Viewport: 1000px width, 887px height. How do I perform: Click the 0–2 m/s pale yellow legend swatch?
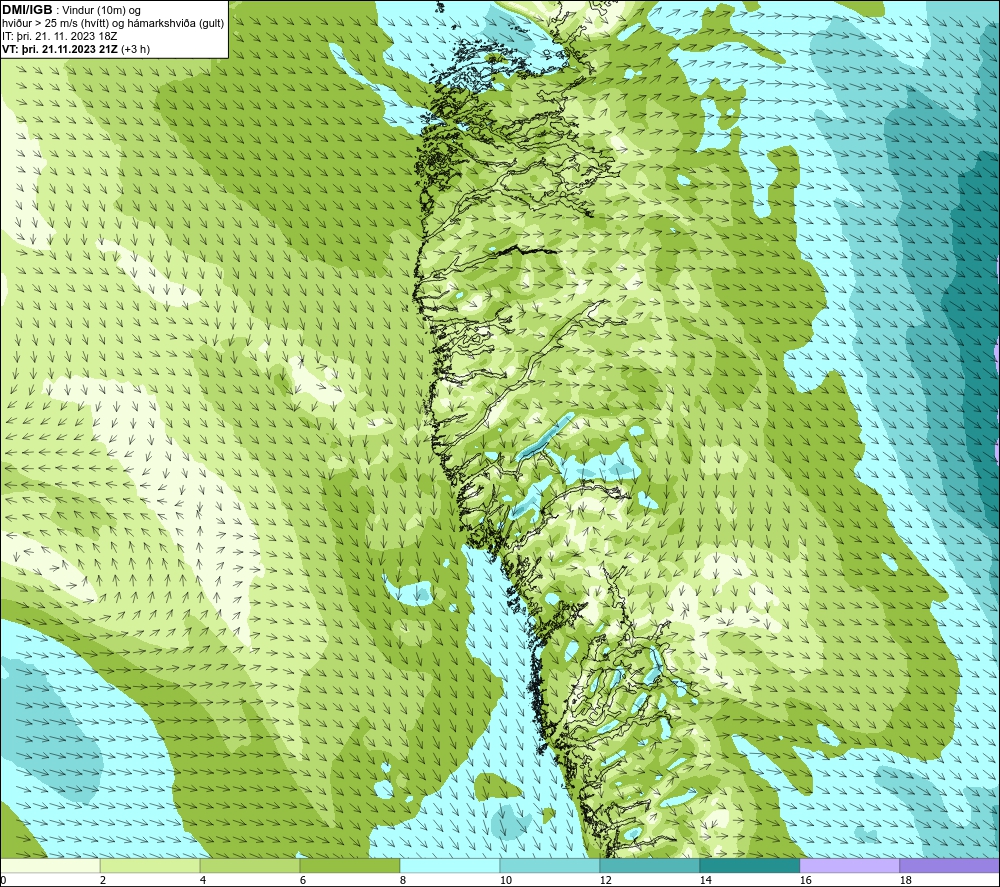point(50,865)
